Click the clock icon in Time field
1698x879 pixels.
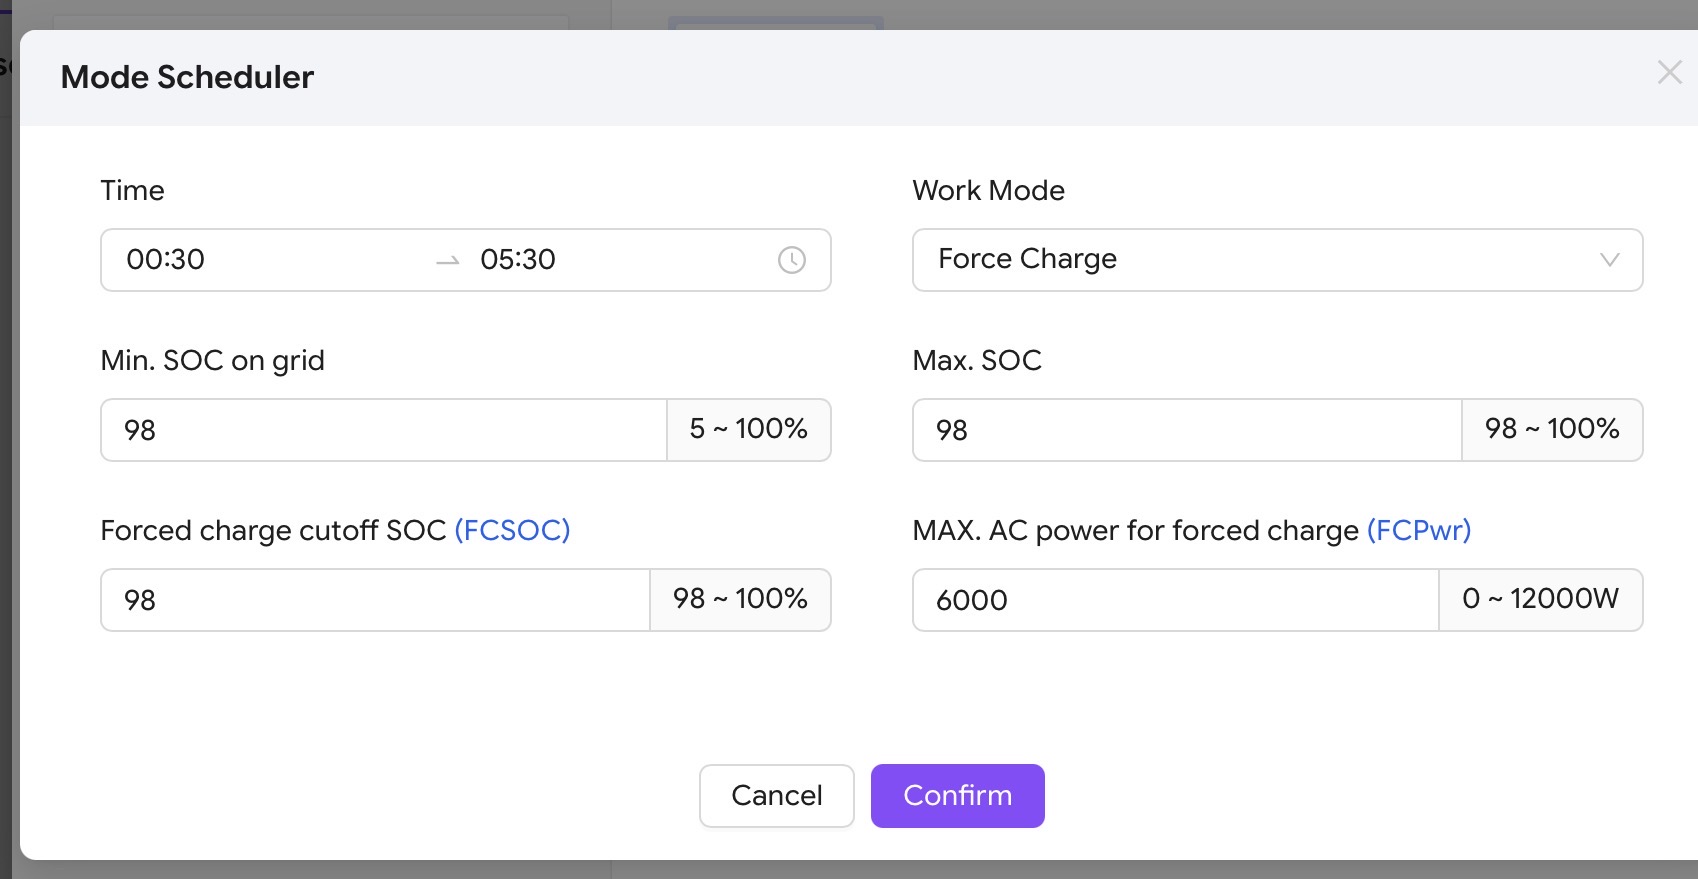click(x=791, y=260)
